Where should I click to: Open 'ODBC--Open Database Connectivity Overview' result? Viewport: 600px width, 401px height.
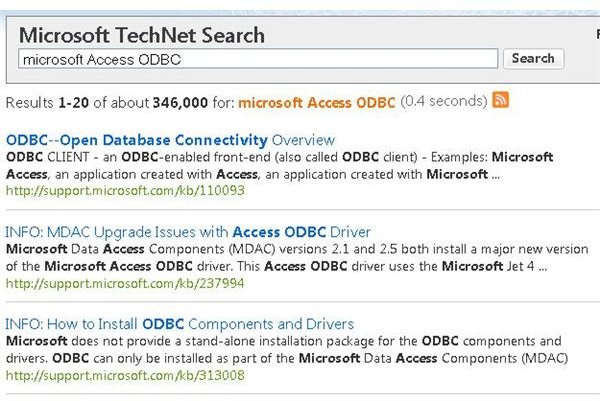(170, 140)
